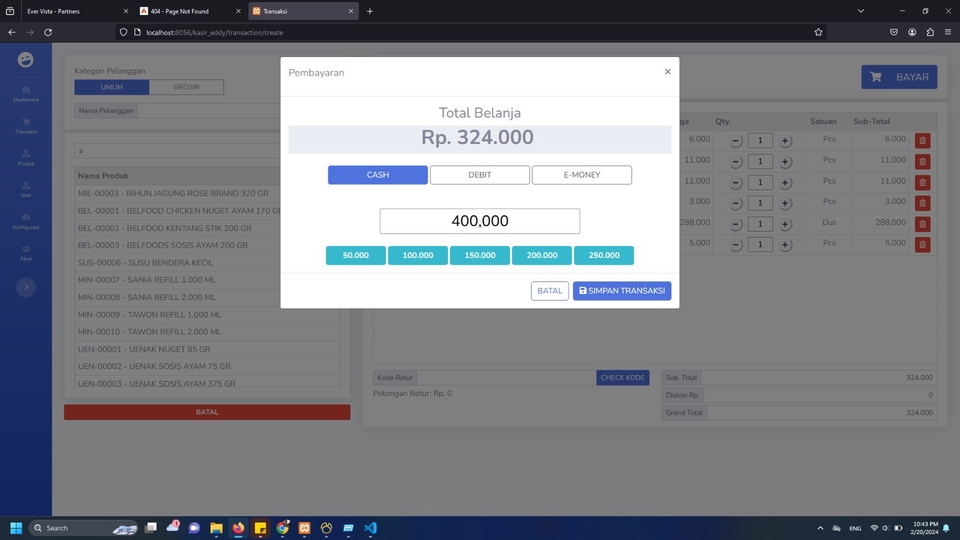Go back in browser history
The image size is (960, 540).
tap(12, 32)
